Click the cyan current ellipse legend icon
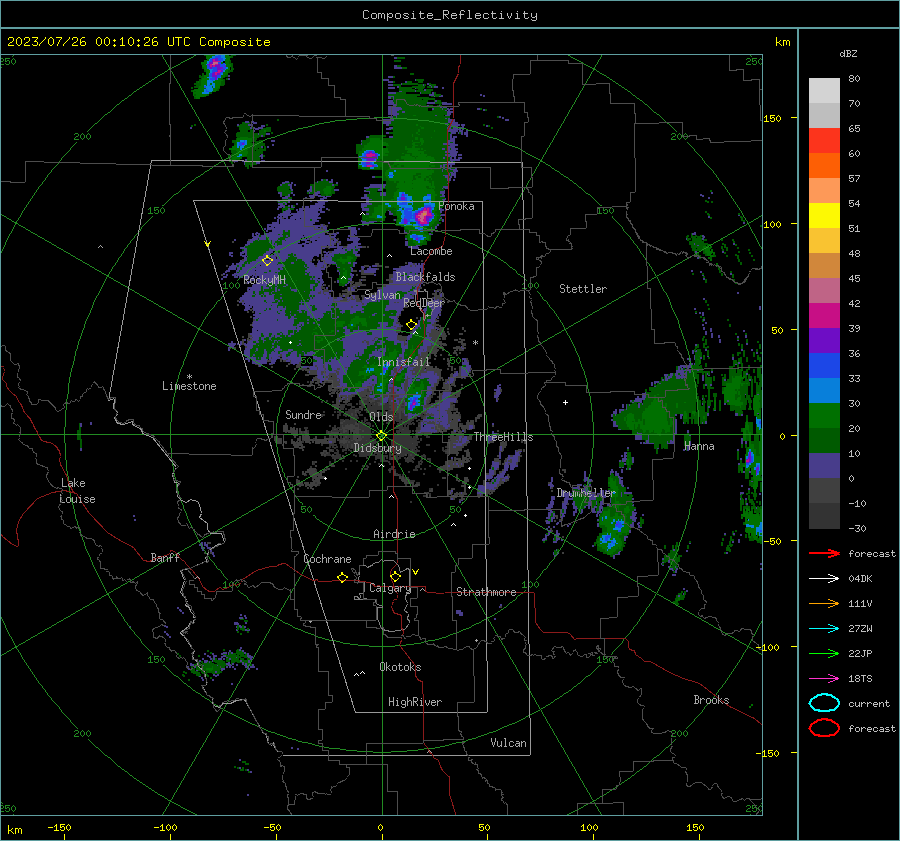The height and width of the screenshot is (841, 900). [824, 703]
